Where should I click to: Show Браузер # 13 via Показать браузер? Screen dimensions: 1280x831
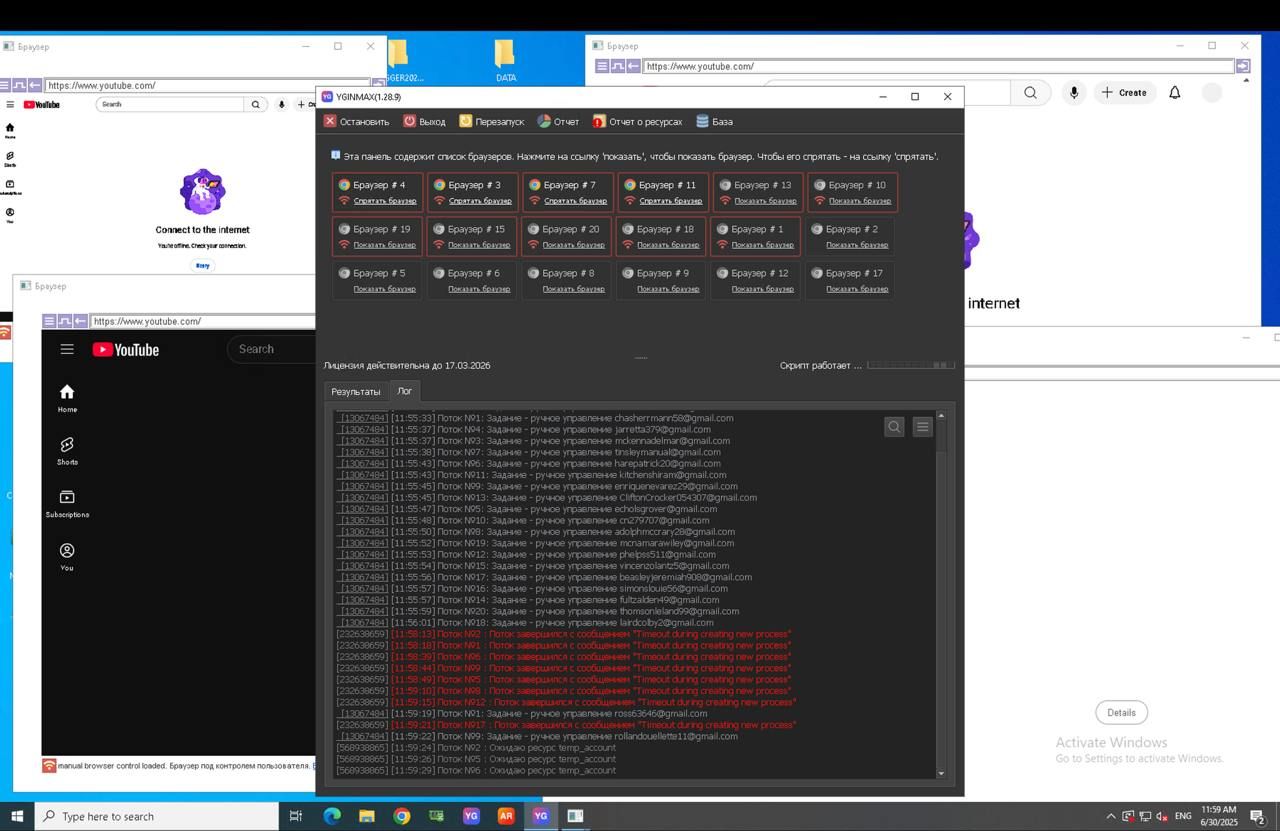764,201
